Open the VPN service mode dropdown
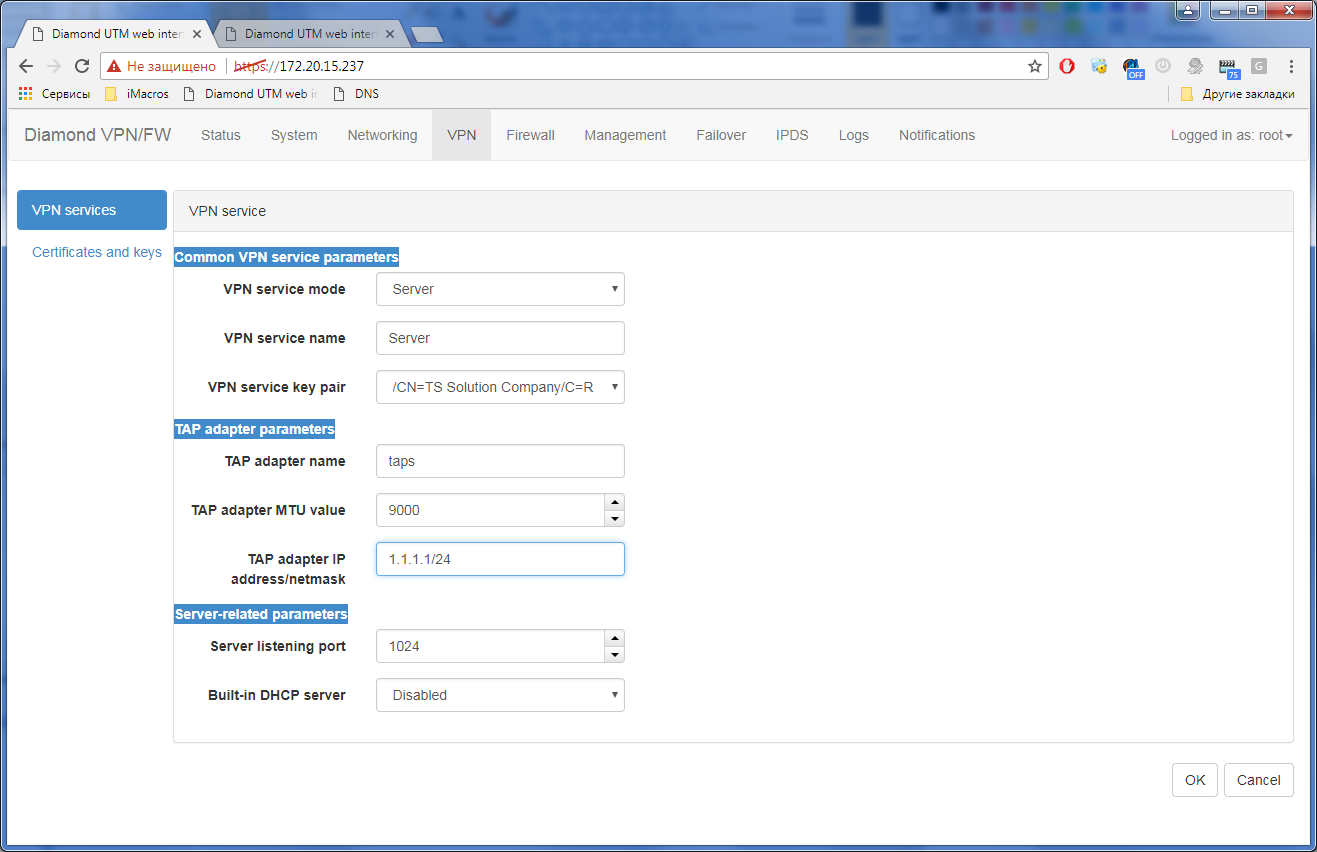The width and height of the screenshot is (1317, 852). 500,289
